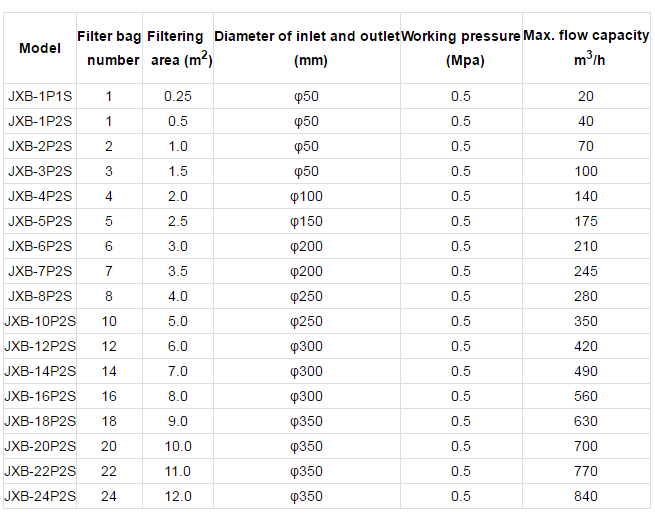Select the 175 flow capacity value
This screenshot has width=655, height=531.
[586, 221]
